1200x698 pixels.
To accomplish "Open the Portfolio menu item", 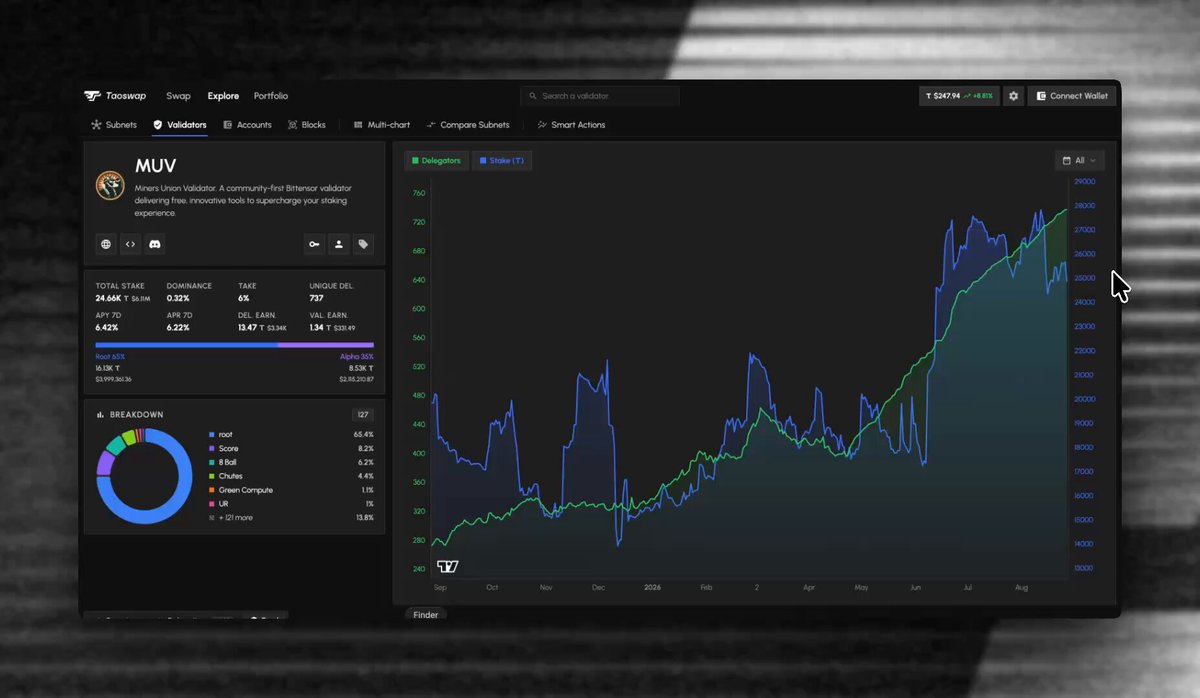I will pyautogui.click(x=271, y=96).
